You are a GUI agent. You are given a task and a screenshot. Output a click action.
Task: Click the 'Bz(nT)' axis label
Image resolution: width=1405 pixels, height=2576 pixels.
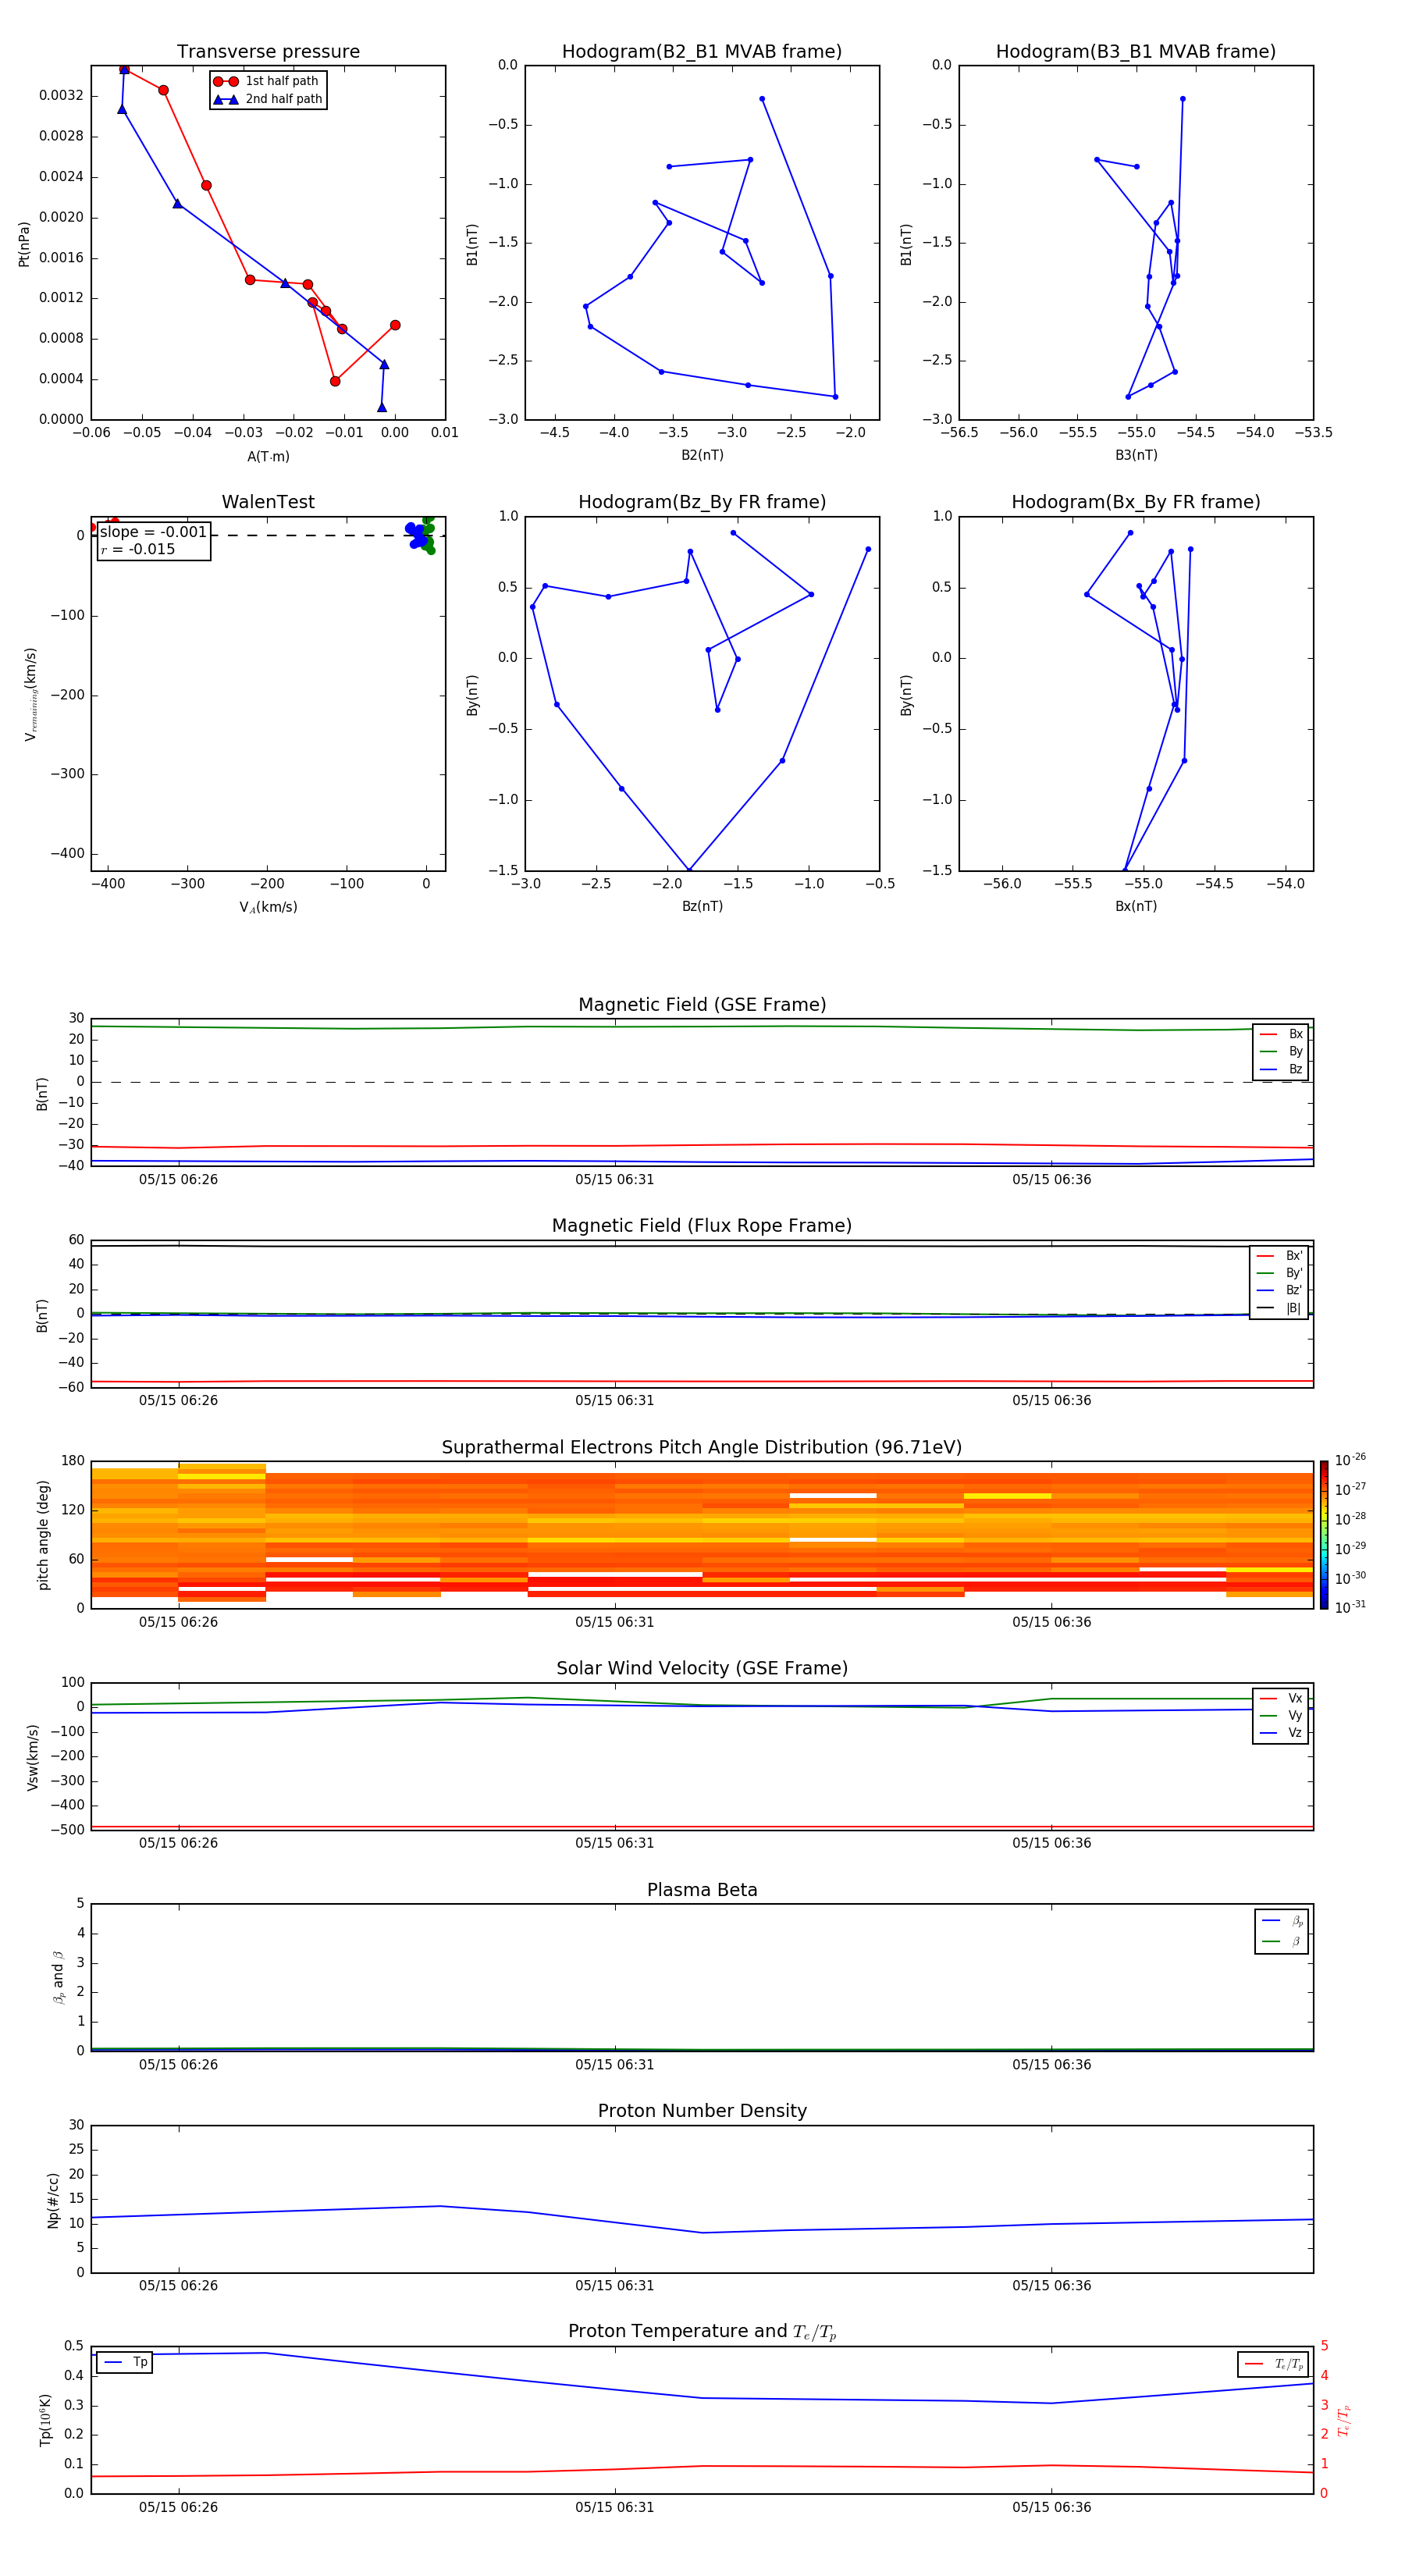(702, 906)
